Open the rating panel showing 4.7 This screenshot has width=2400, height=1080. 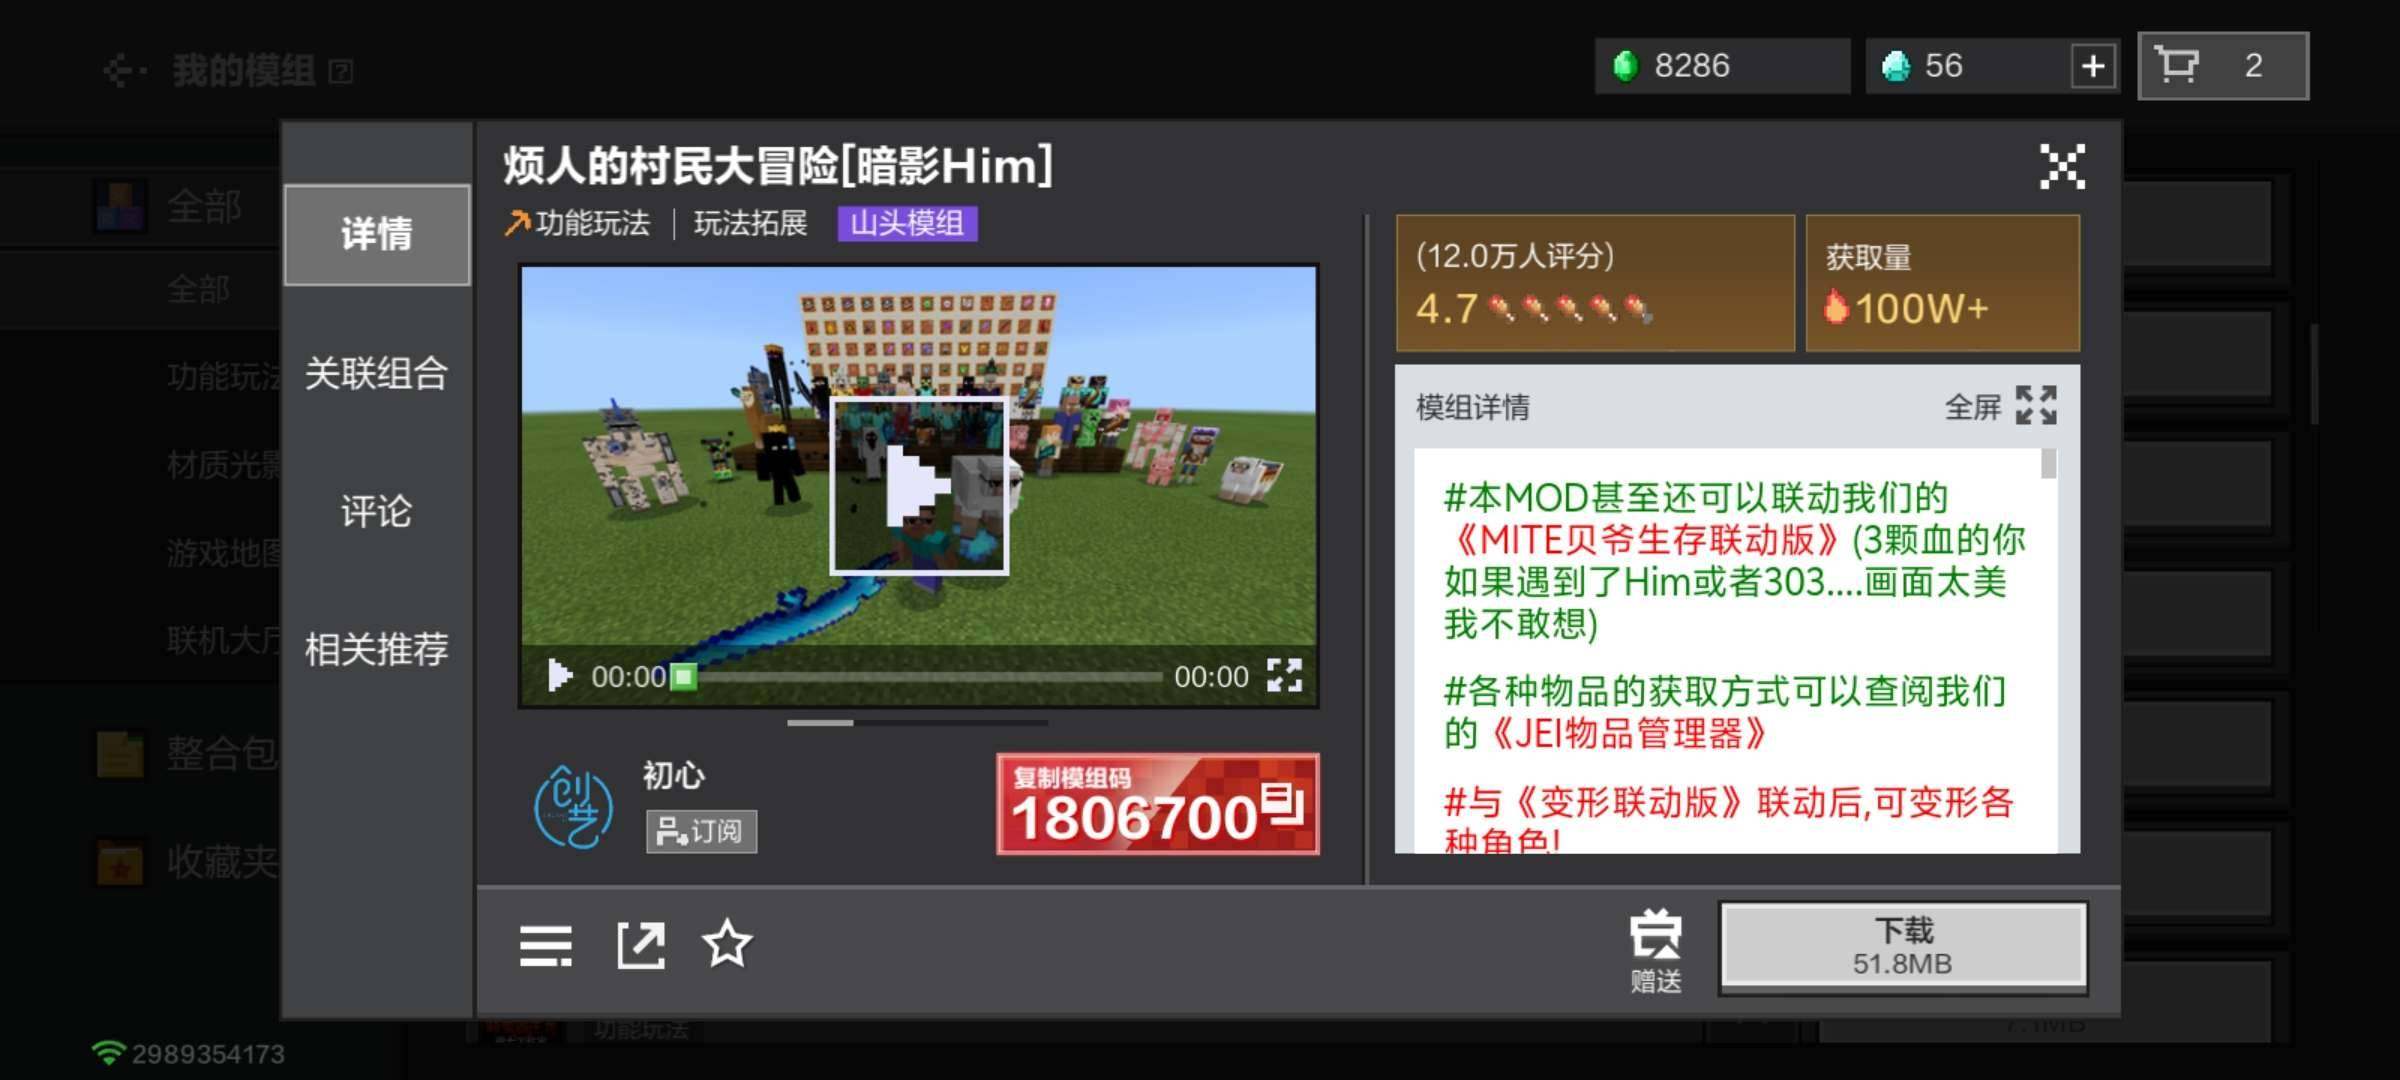click(x=1595, y=283)
